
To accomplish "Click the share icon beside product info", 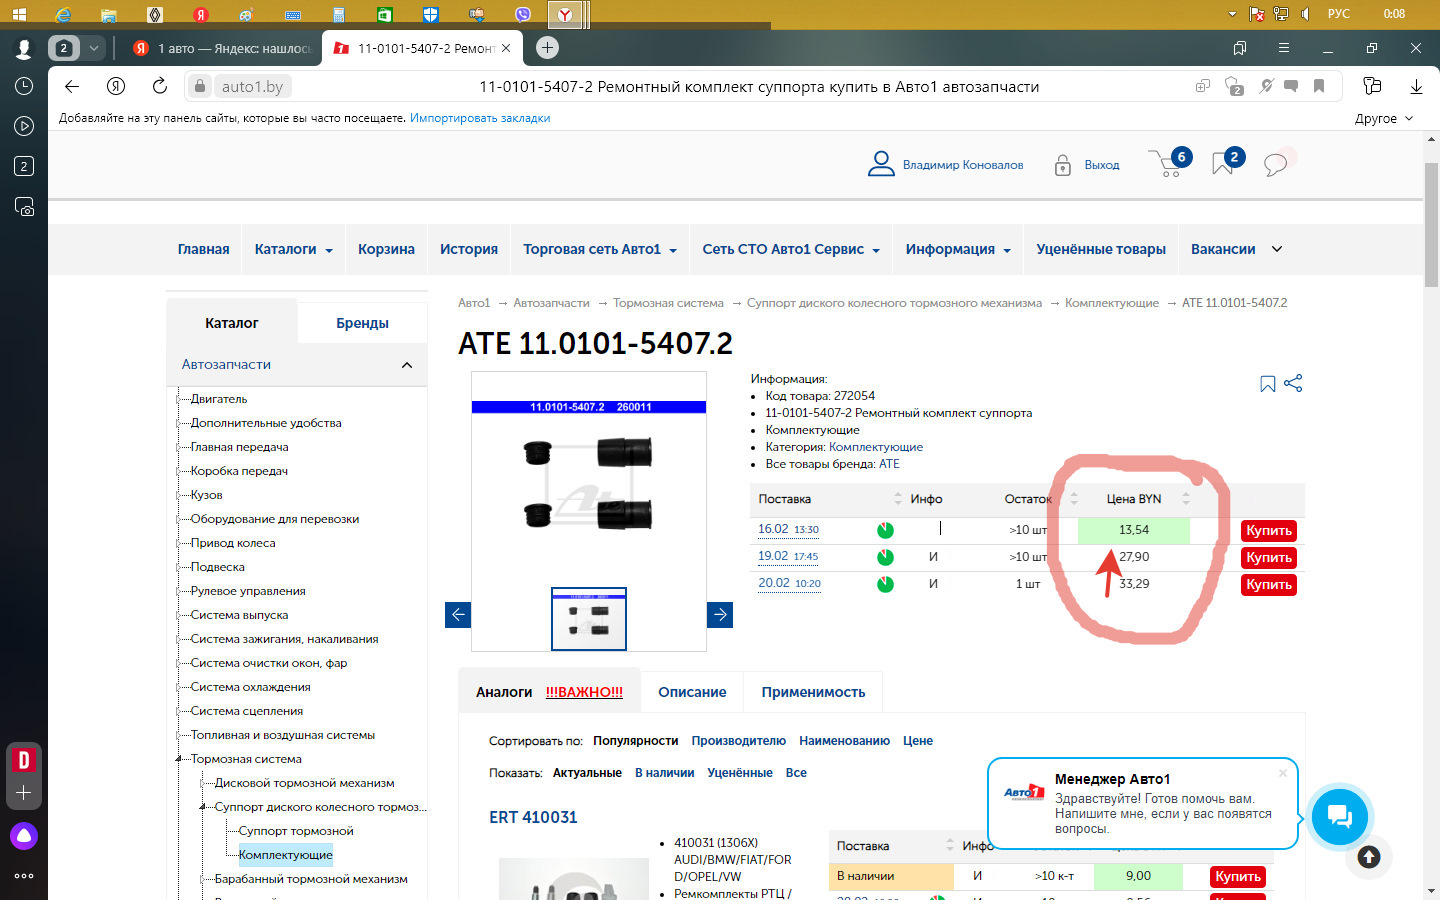I will pos(1293,384).
